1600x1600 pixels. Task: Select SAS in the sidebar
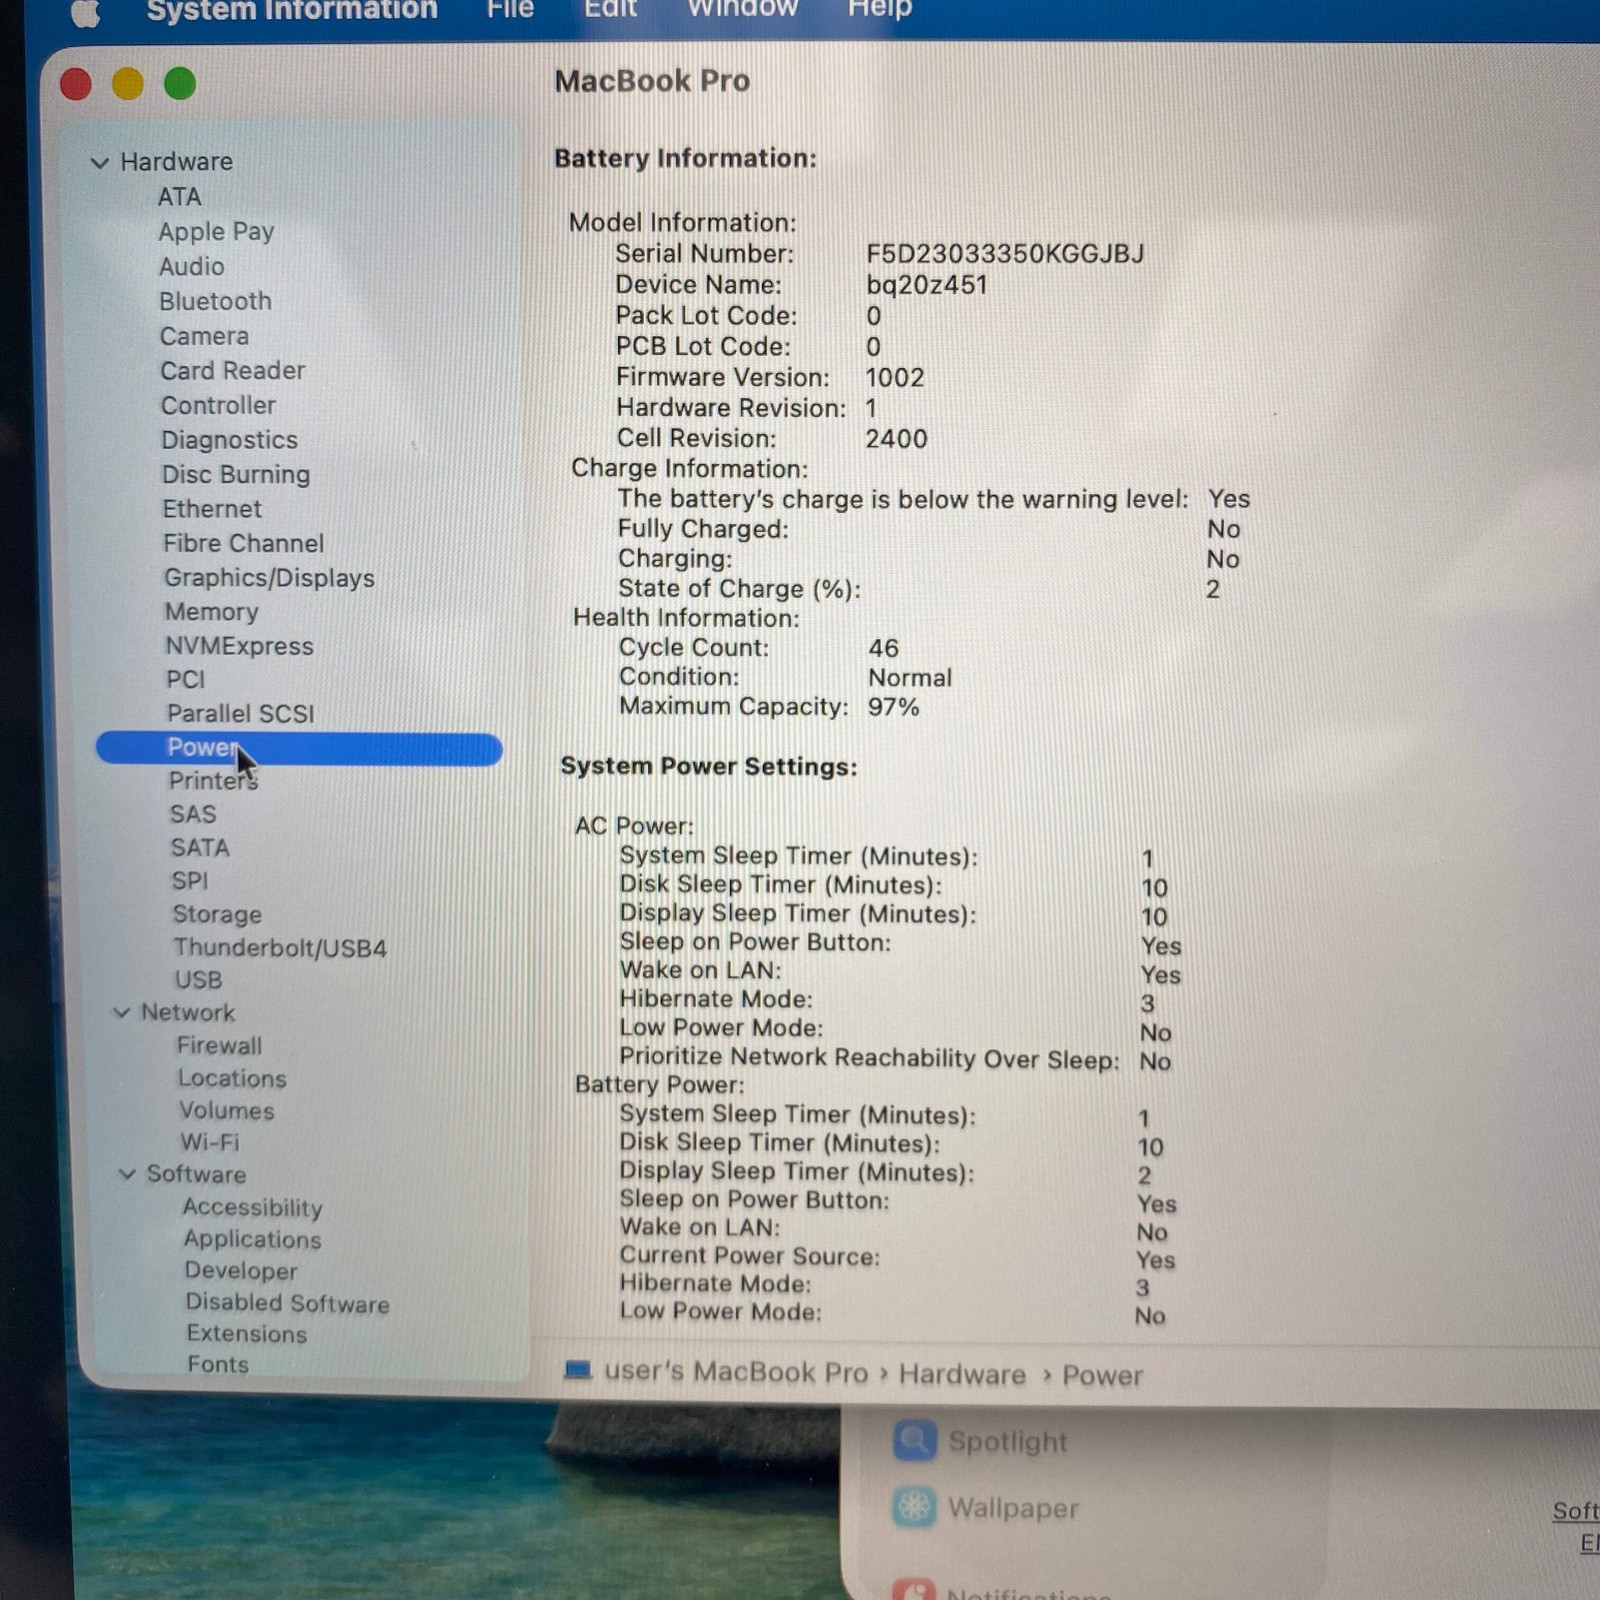point(192,814)
